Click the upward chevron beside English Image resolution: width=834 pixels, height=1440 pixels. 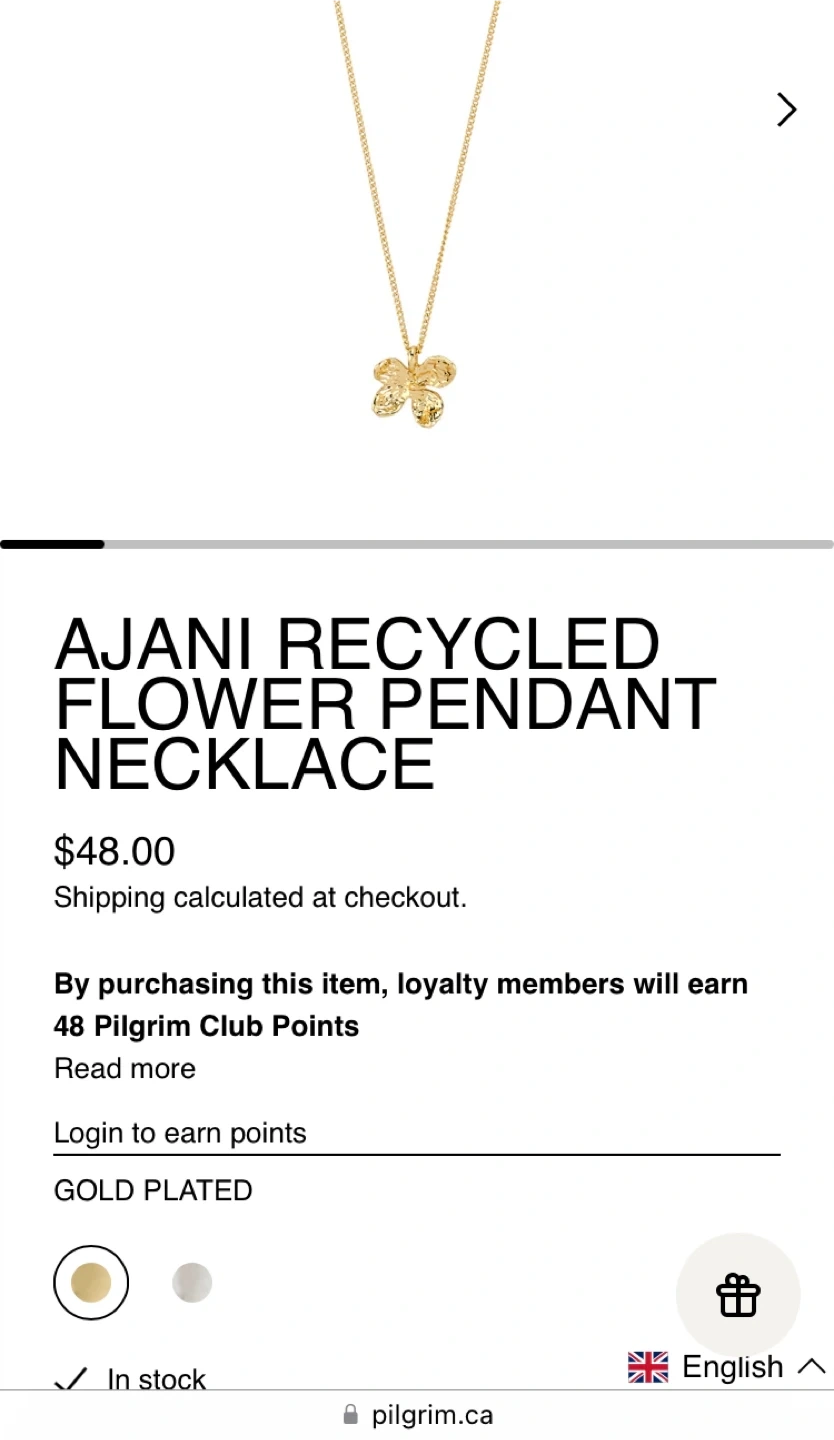(x=811, y=1367)
